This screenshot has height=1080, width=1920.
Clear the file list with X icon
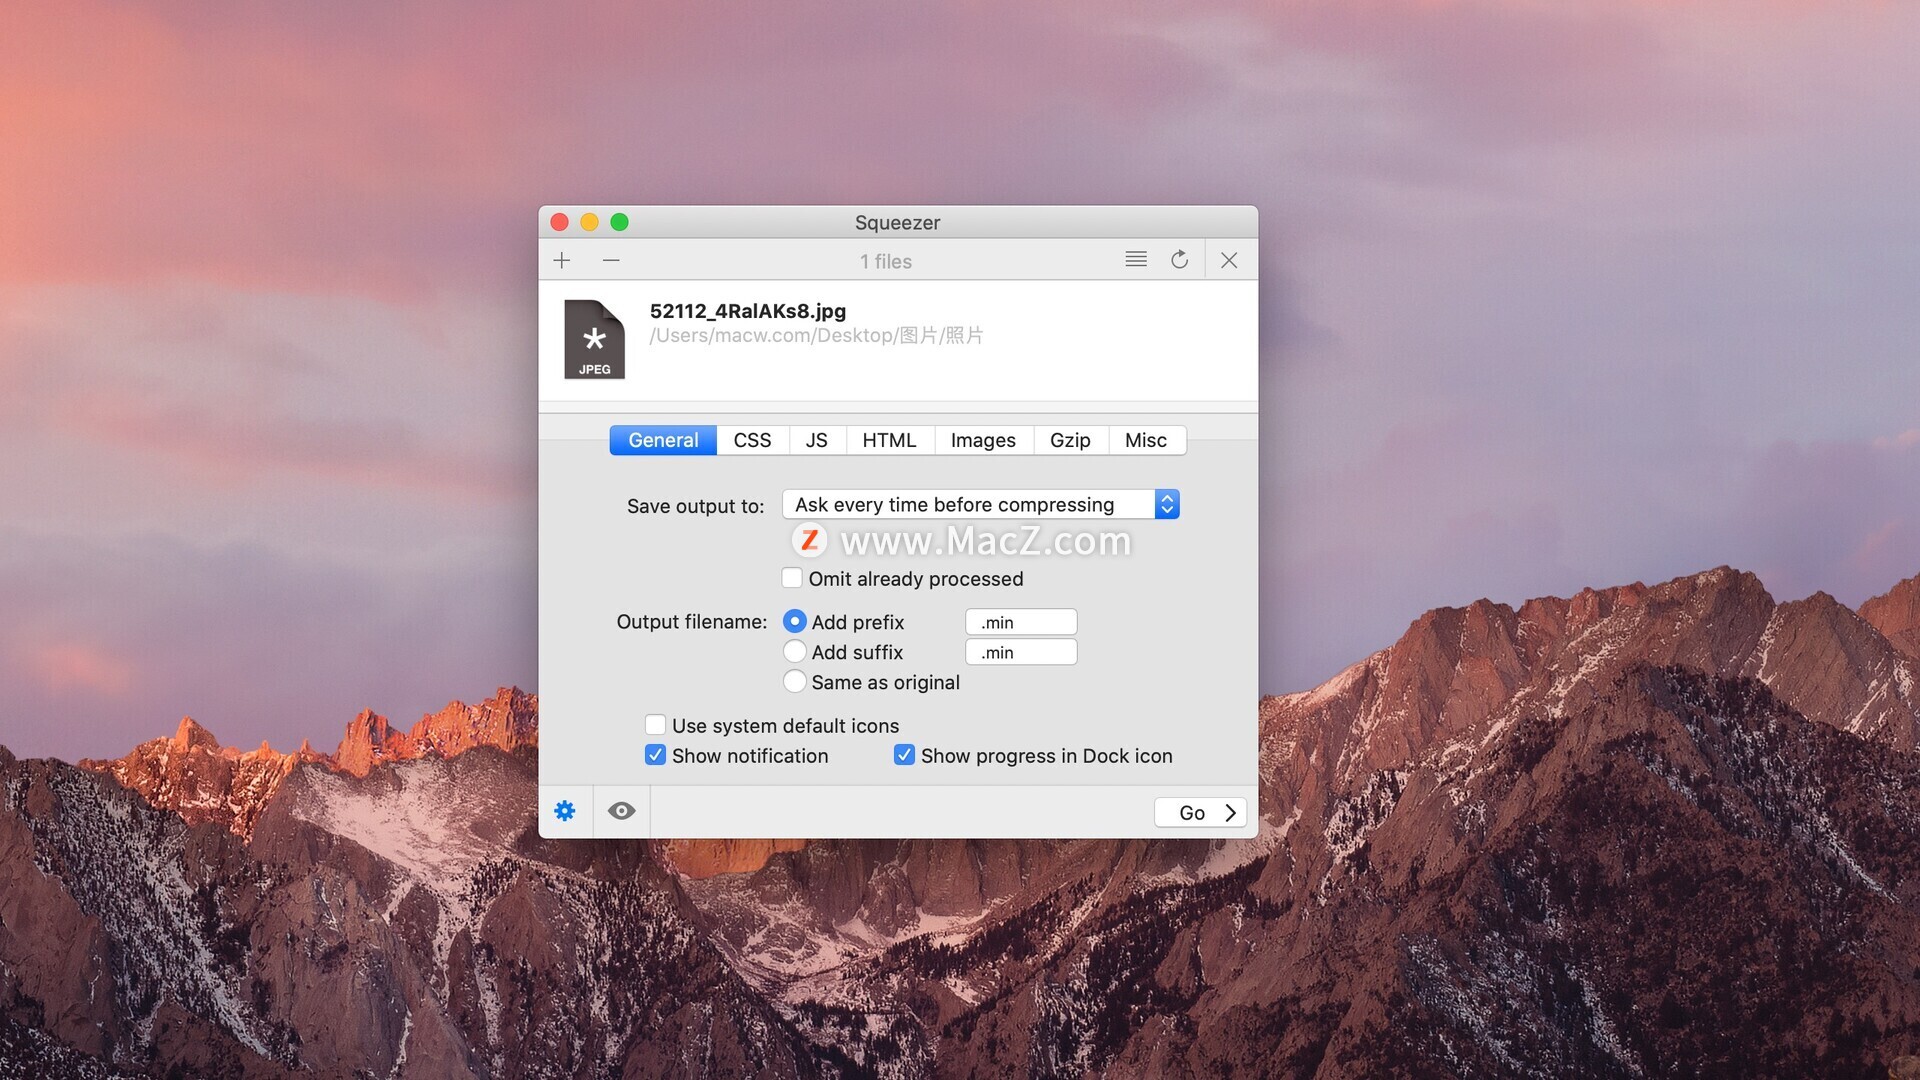click(1229, 260)
